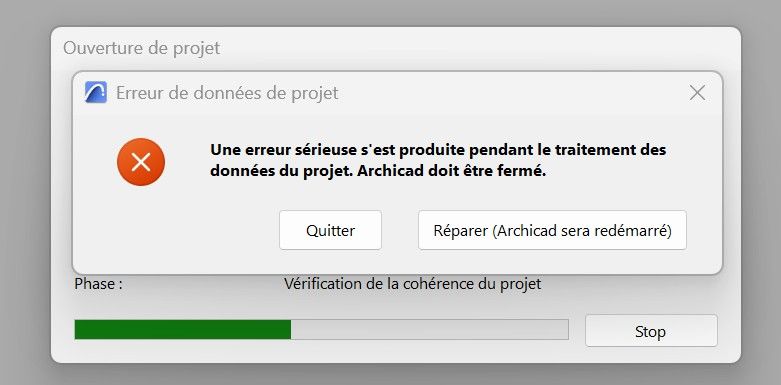The image size is (781, 385).
Task: Click the Archicad logo in the error dialog title
Action: coord(96,92)
